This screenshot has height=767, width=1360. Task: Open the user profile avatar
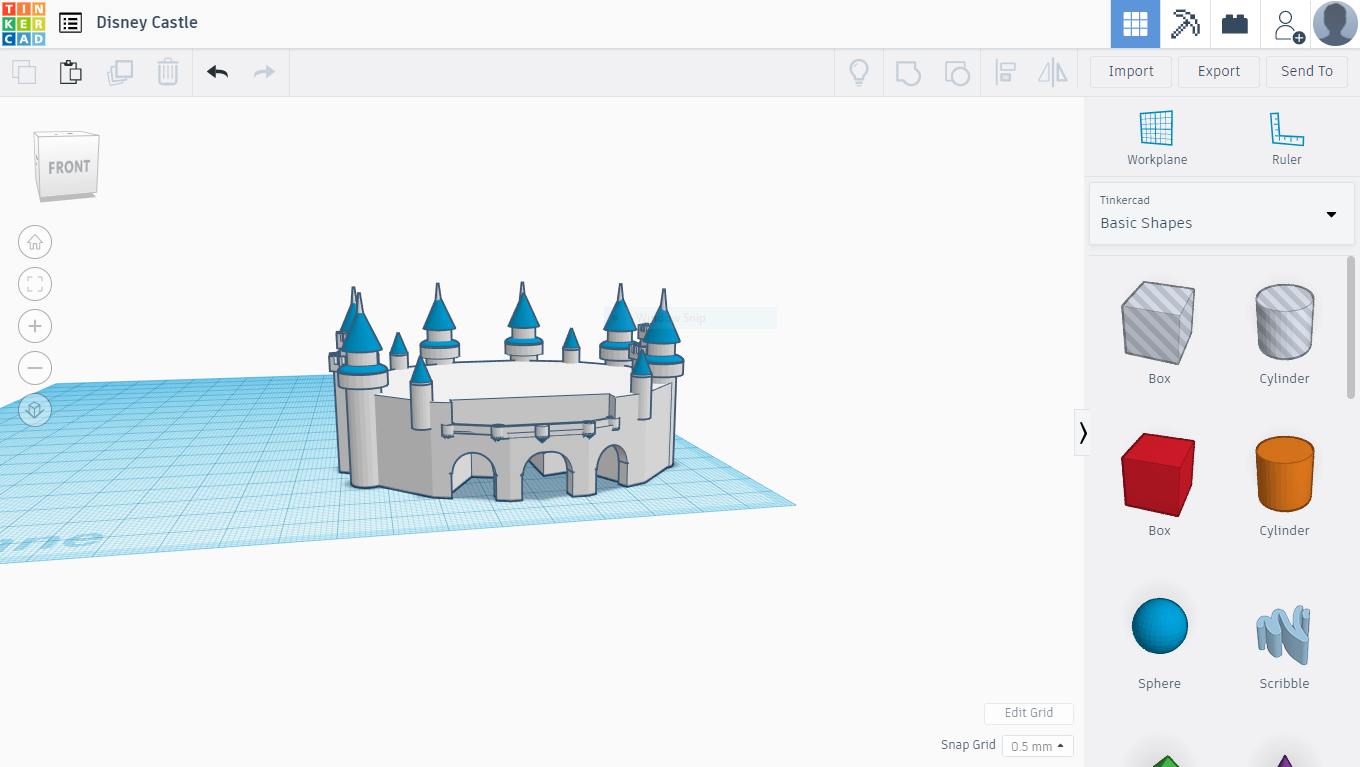[1335, 24]
